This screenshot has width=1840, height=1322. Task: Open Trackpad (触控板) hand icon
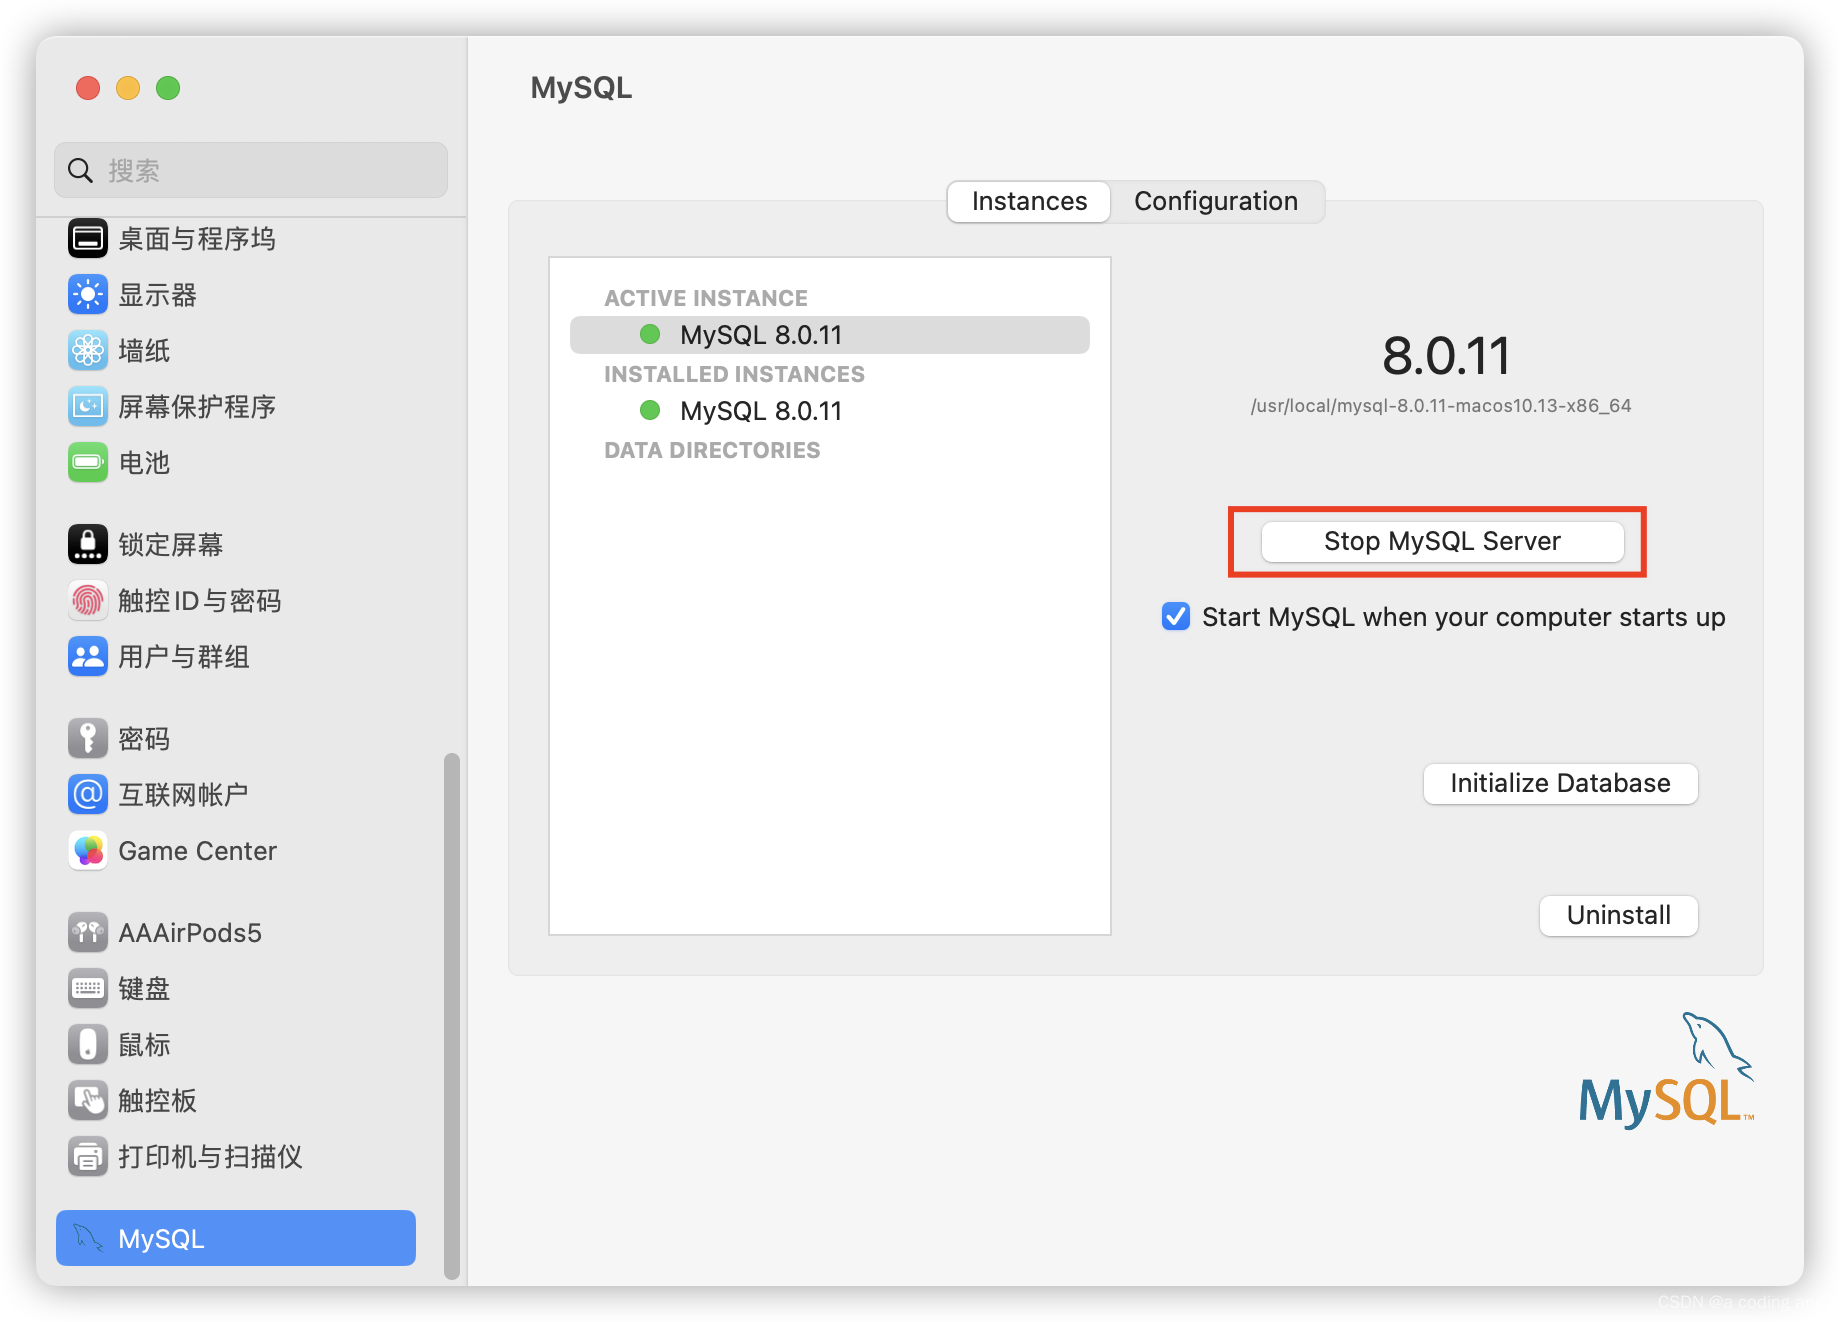pos(88,1101)
